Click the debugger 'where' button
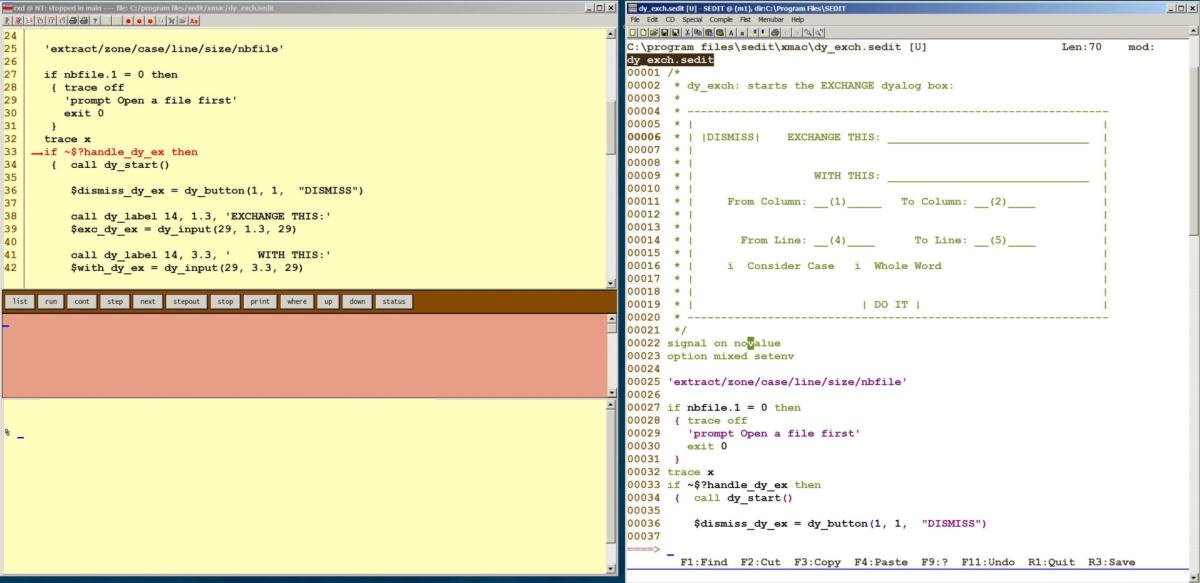1200x583 pixels. point(296,301)
